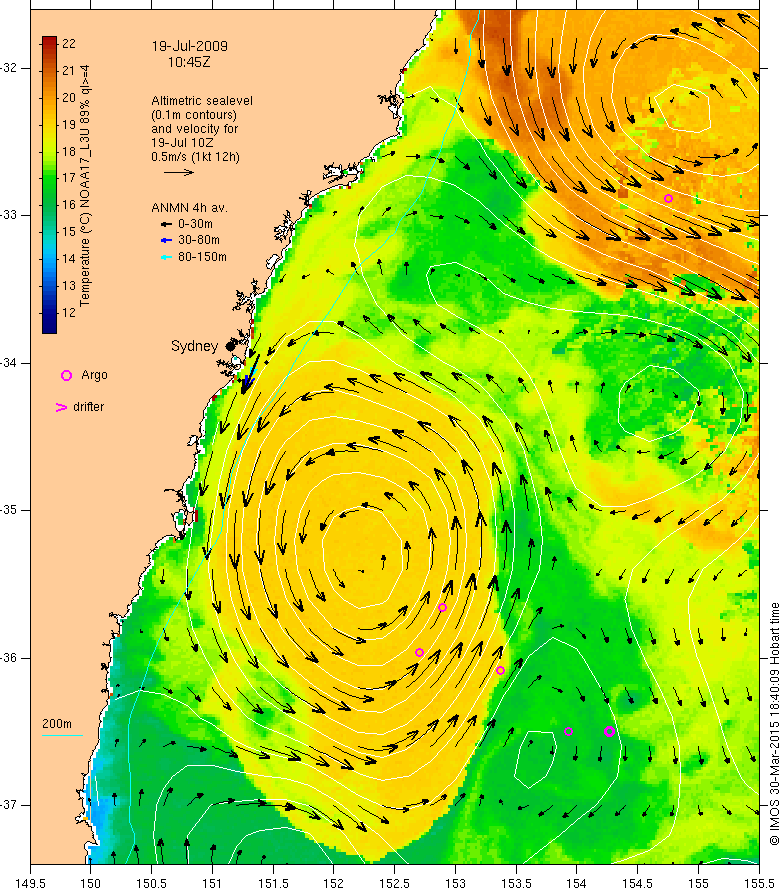Click the longitude axis label "149.5"
Image resolution: width=780 pixels, height=890 pixels.
pos(30,883)
